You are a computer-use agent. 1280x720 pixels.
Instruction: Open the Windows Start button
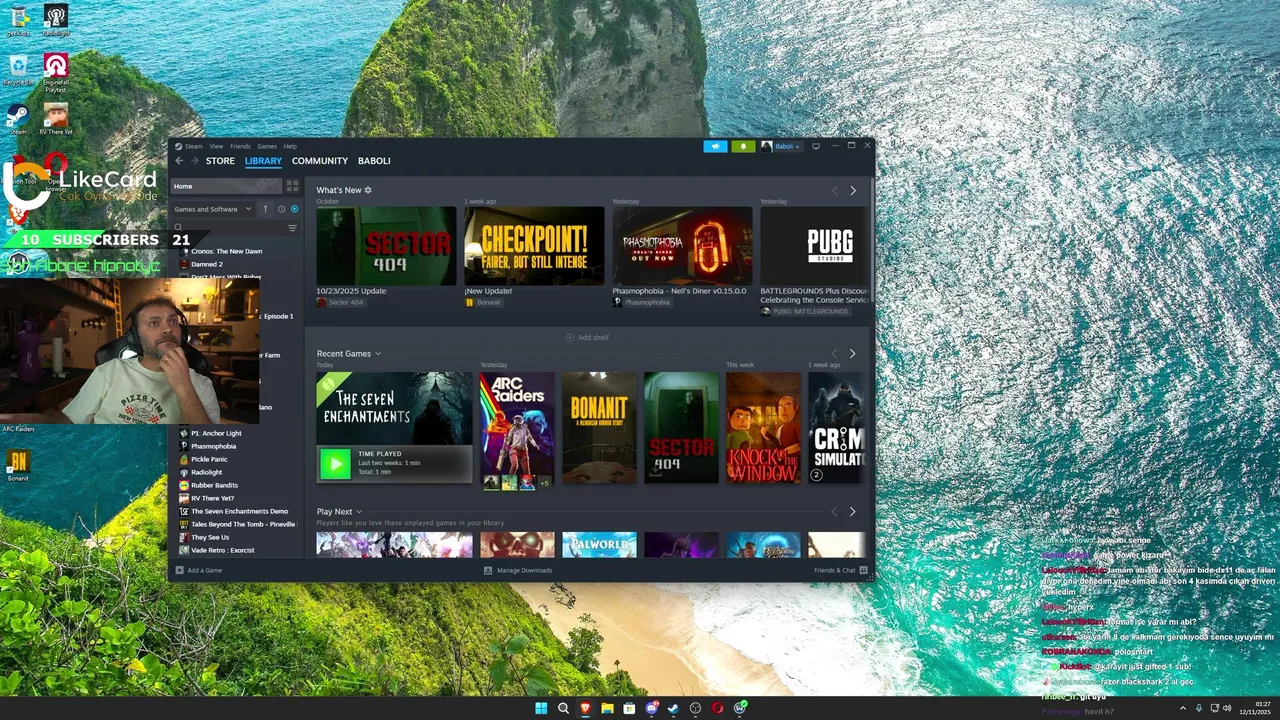(x=541, y=708)
